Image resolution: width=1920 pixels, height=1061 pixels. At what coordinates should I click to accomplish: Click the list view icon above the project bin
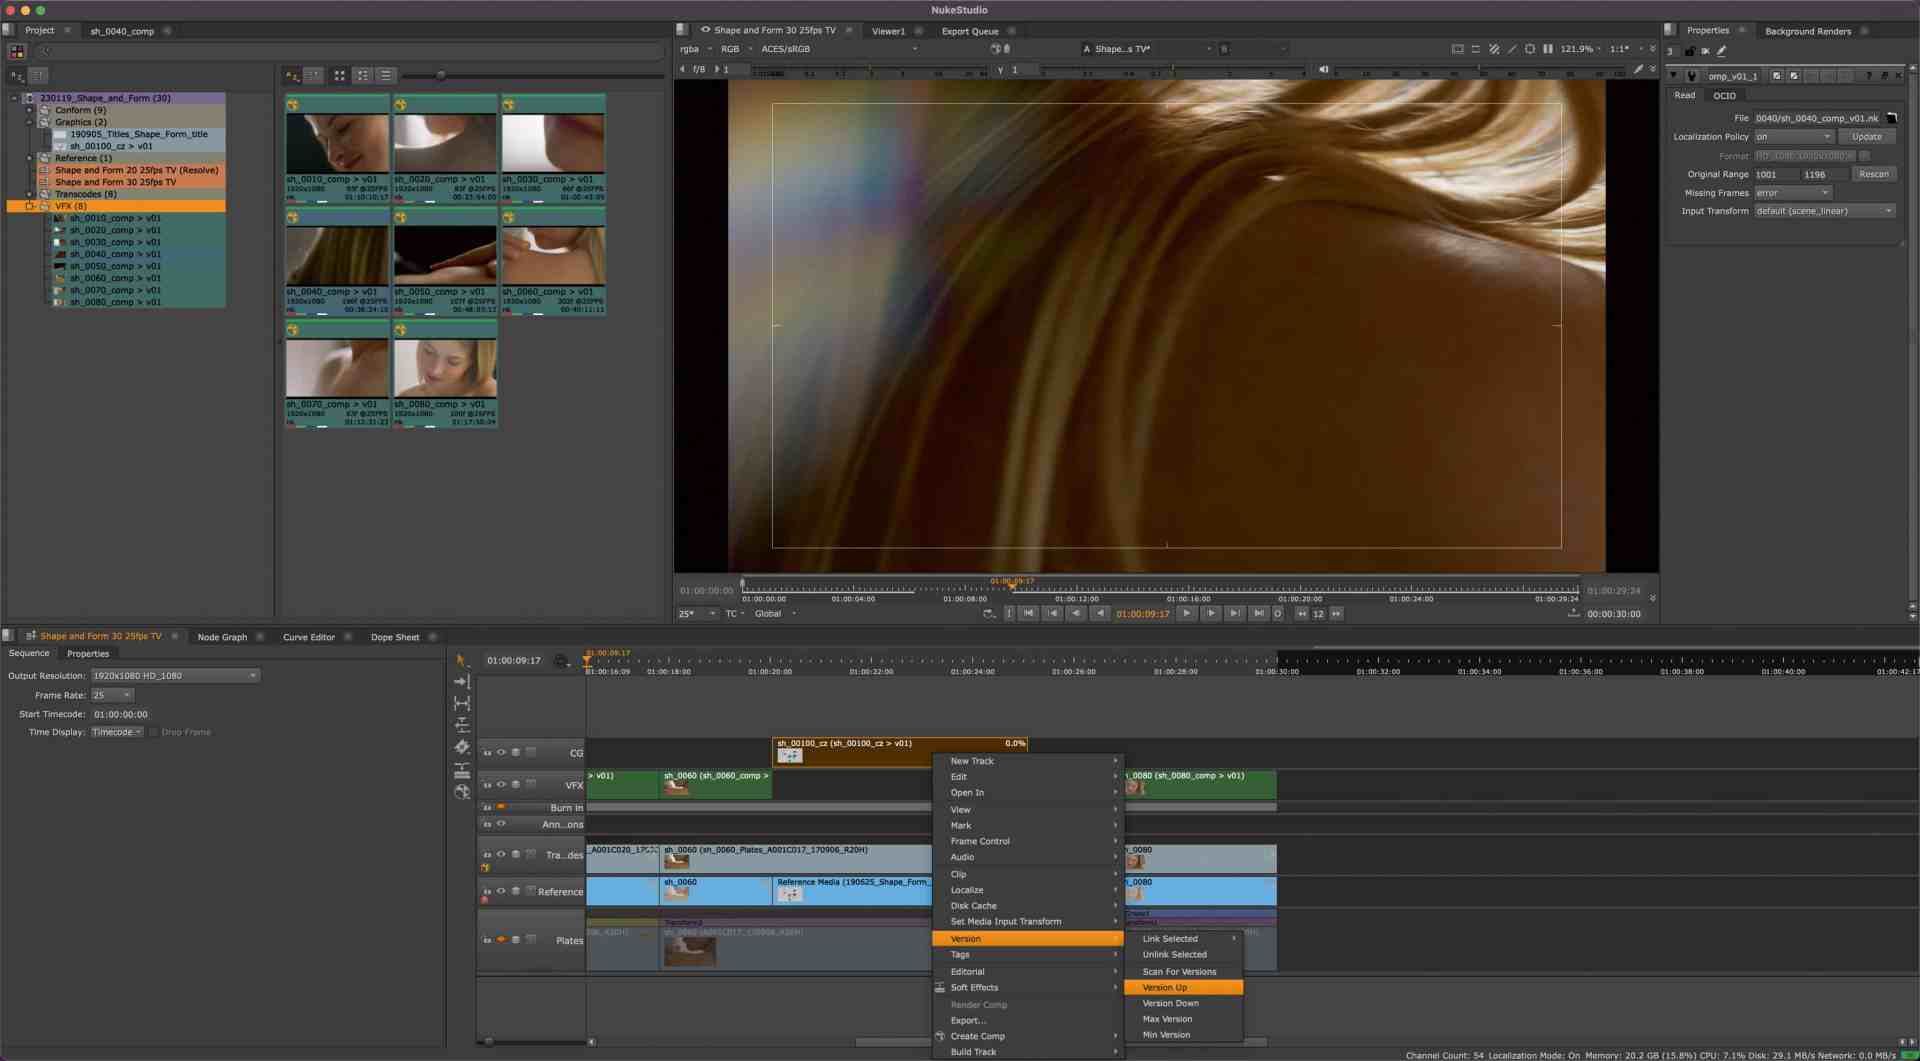pos(385,75)
